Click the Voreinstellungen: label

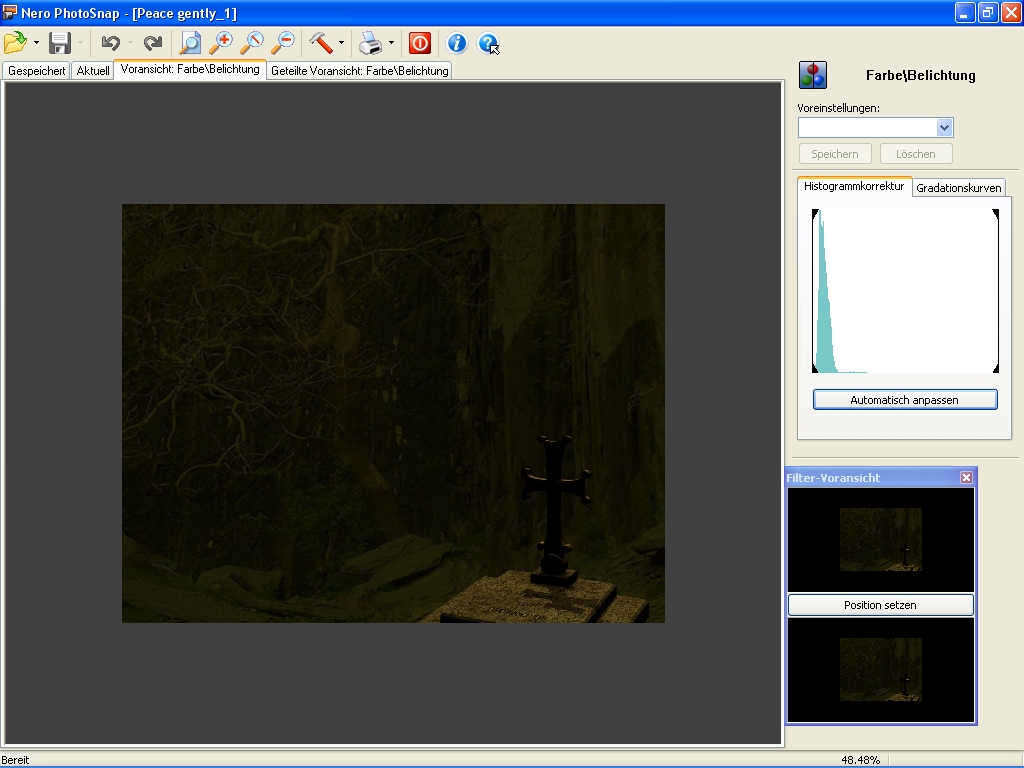pos(839,108)
